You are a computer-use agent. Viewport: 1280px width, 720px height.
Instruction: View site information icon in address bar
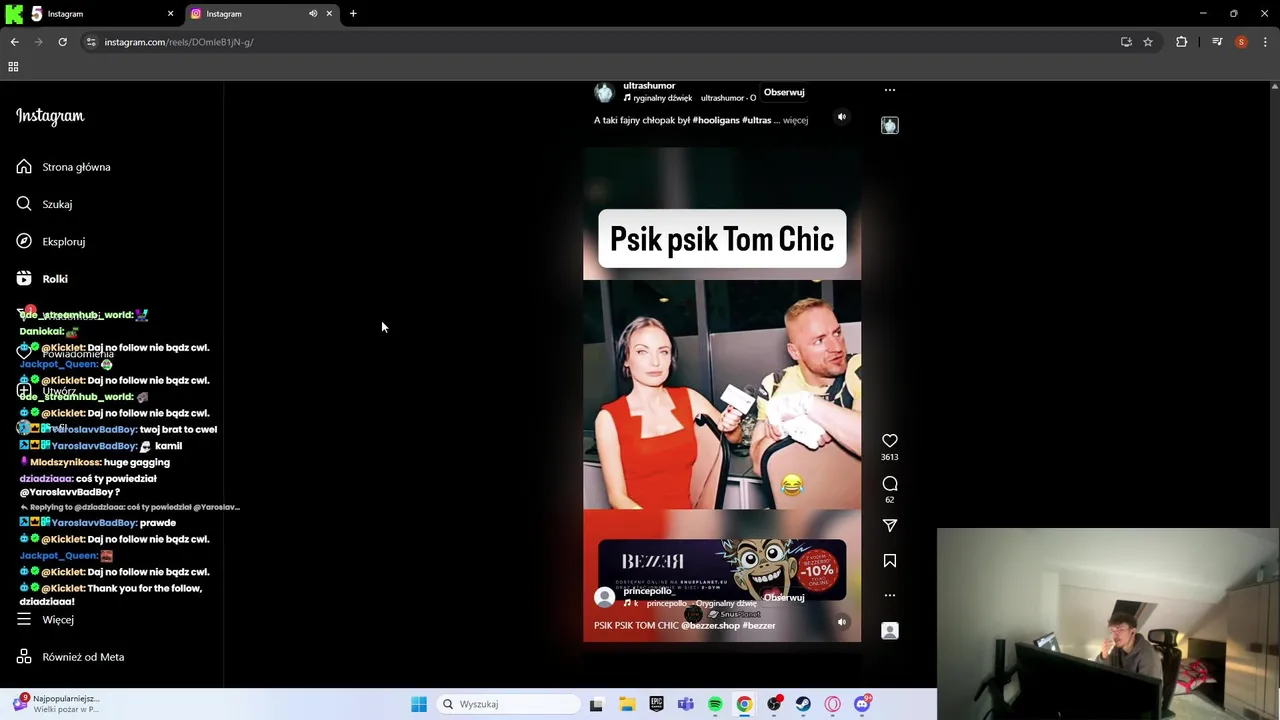(x=91, y=42)
